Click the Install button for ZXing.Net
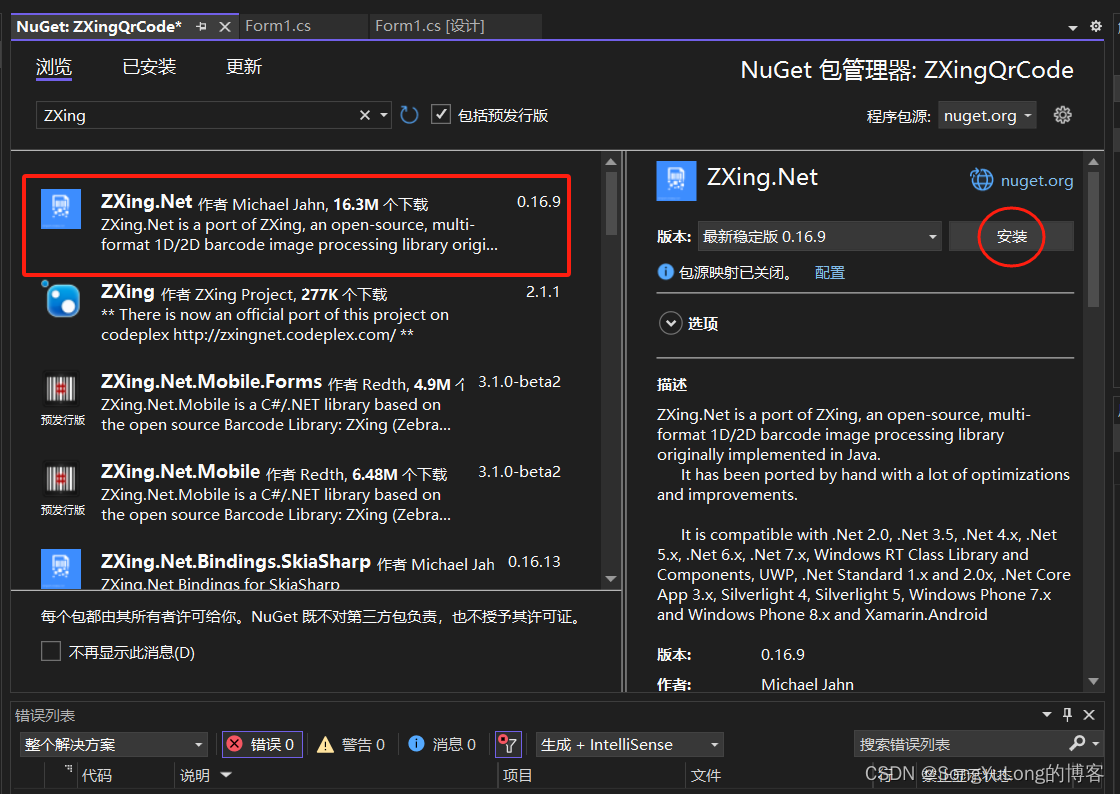This screenshot has height=794, width=1120. click(x=1011, y=236)
